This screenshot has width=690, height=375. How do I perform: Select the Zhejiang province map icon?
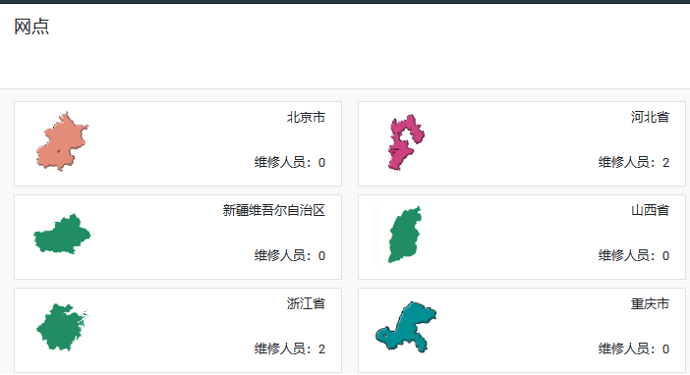point(62,327)
